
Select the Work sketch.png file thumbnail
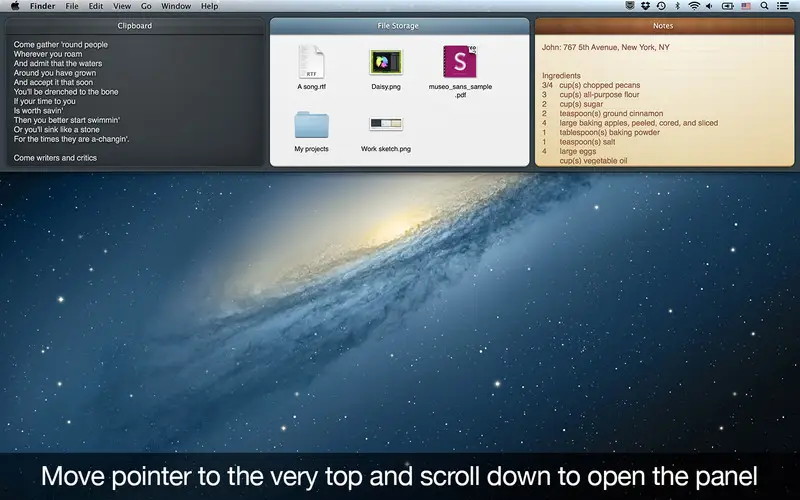tap(386, 123)
